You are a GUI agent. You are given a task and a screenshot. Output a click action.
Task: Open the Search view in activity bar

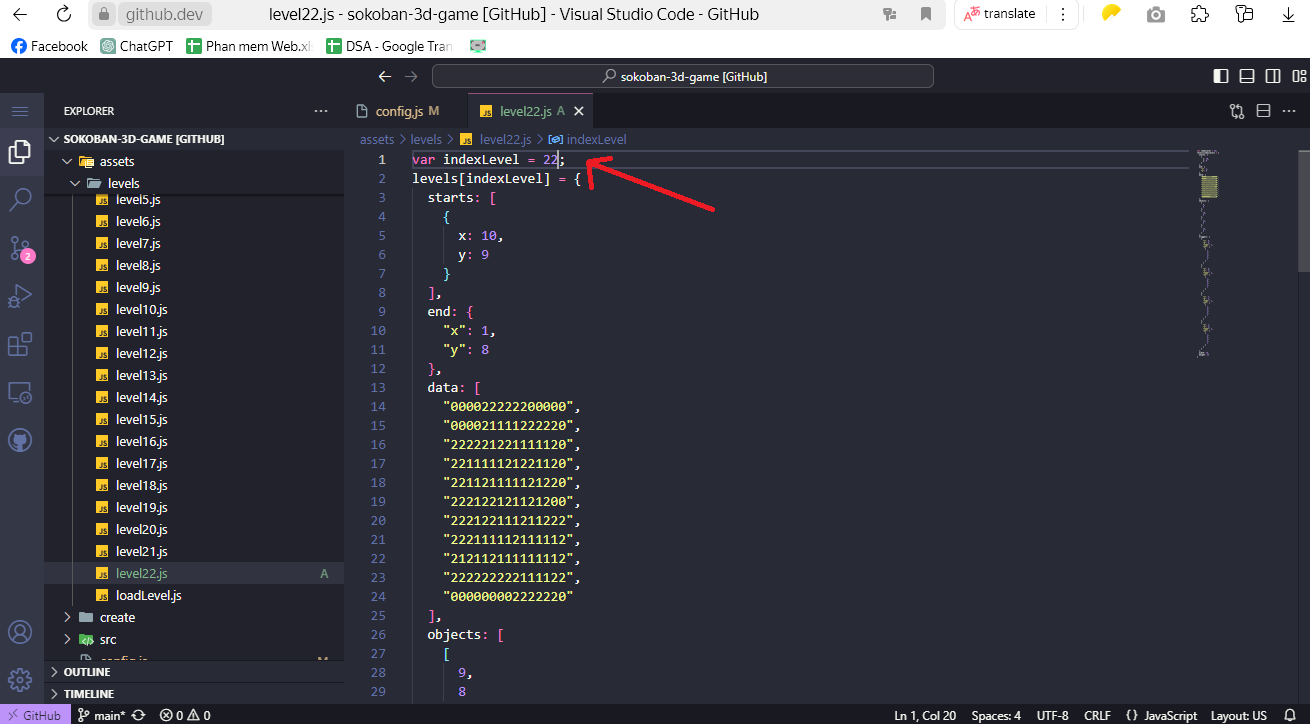coord(20,200)
